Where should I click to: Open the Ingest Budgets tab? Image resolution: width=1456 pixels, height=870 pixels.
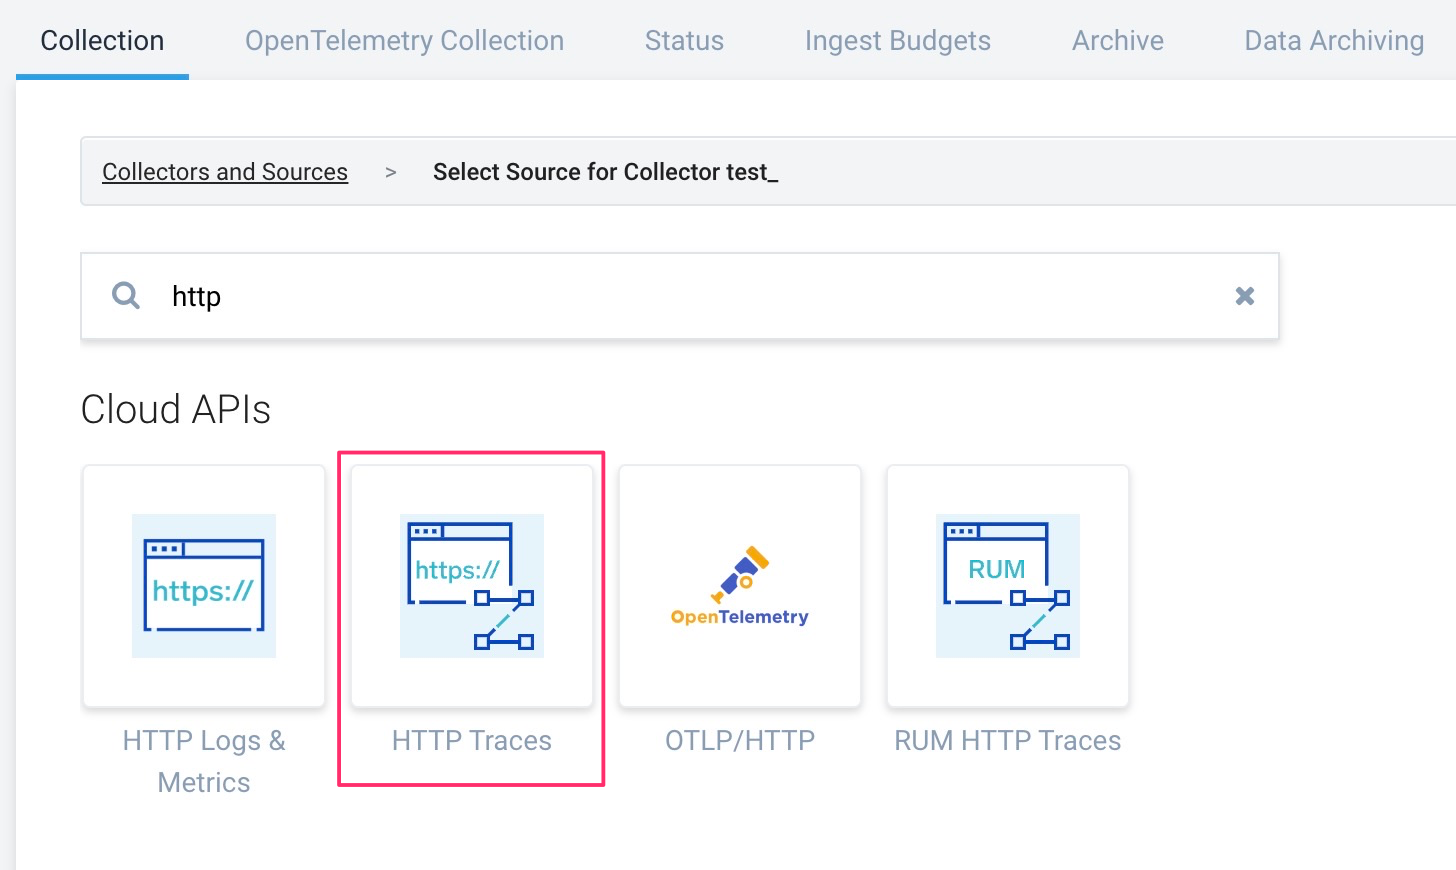click(x=897, y=41)
